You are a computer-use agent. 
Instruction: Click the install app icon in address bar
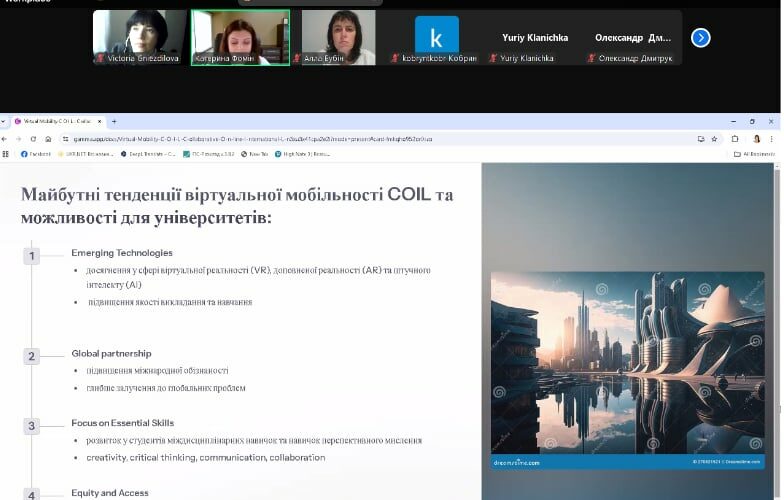pos(700,139)
